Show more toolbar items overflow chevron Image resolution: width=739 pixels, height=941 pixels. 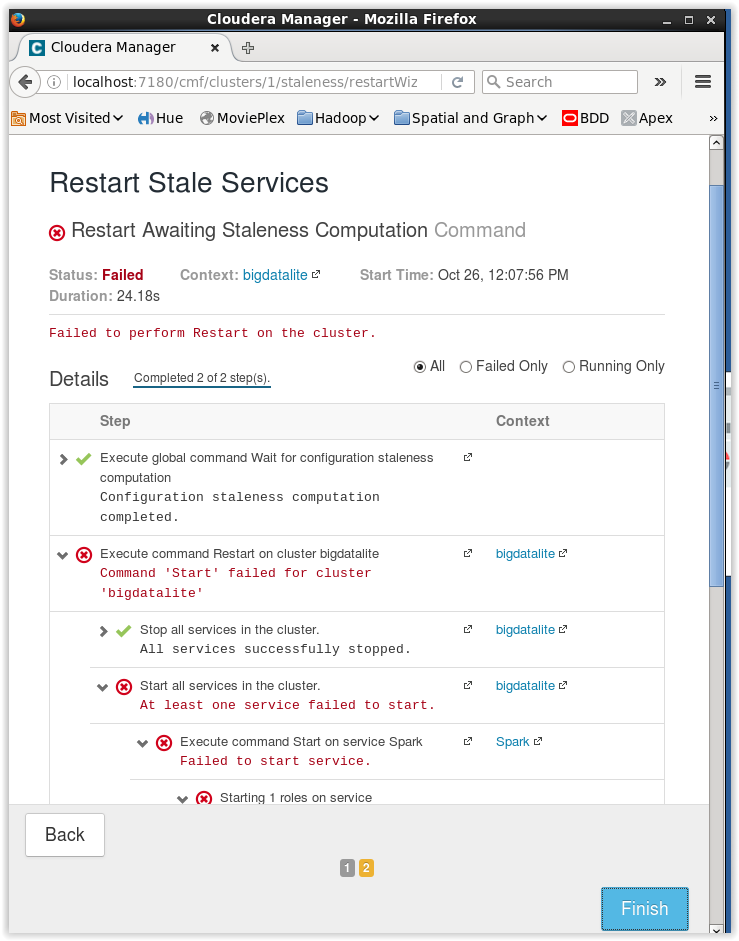(x=660, y=82)
